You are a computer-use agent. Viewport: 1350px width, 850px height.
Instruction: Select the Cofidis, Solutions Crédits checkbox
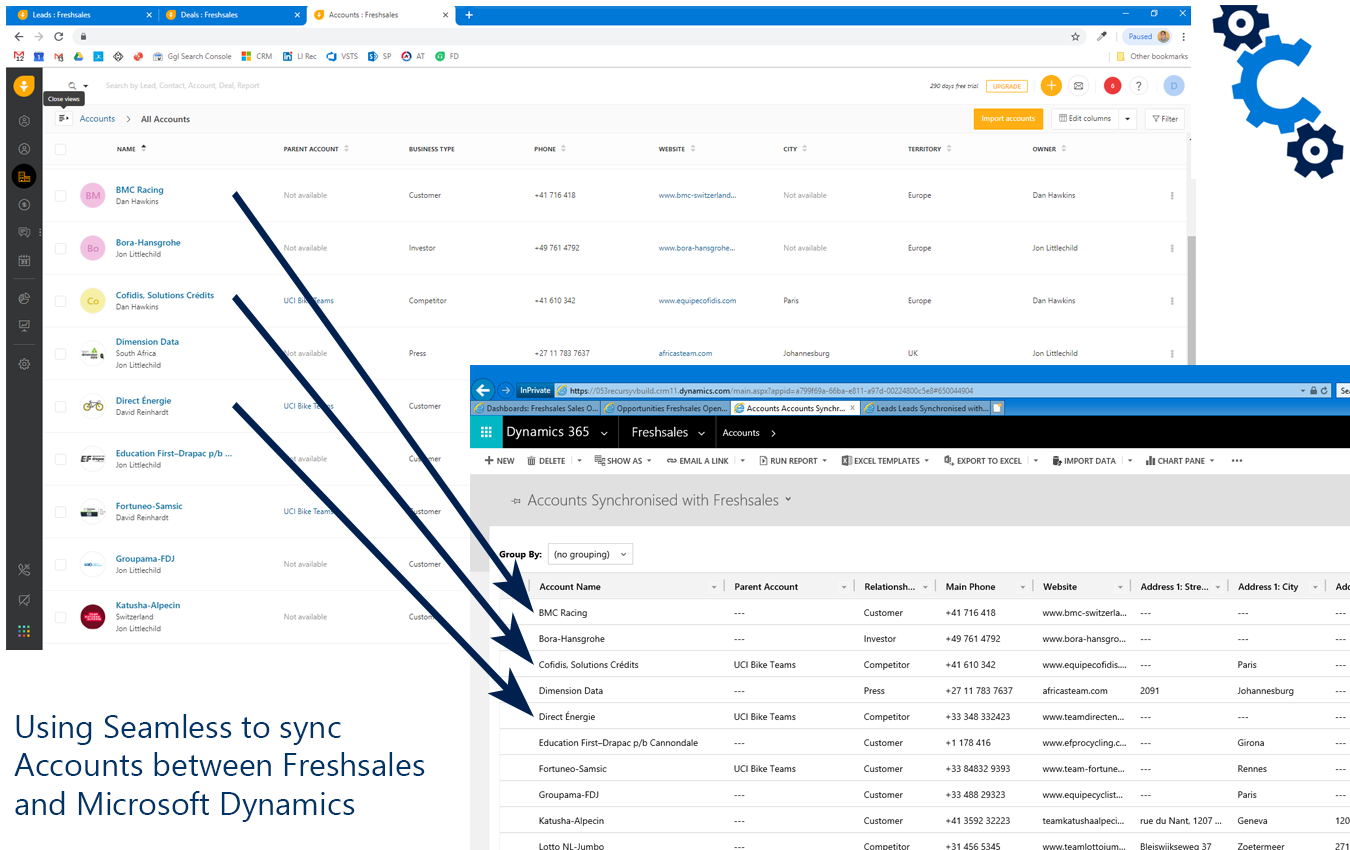60,301
